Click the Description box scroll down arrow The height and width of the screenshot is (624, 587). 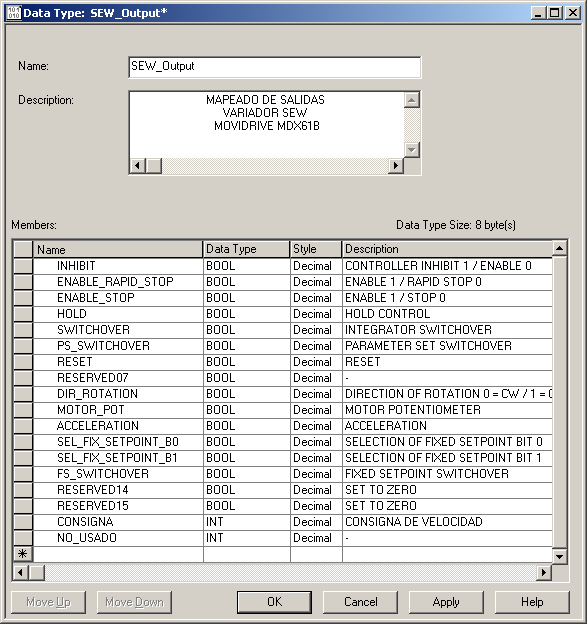(411, 150)
